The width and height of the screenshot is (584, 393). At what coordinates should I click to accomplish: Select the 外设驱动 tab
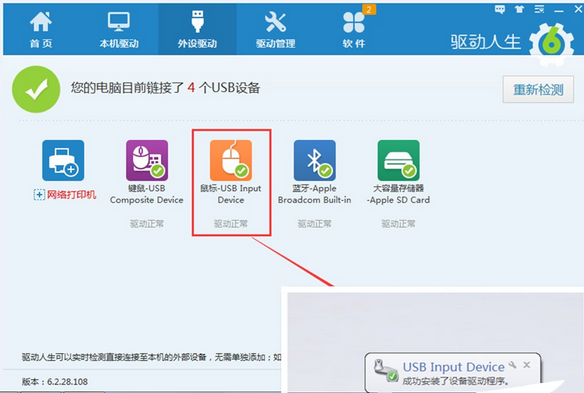point(197,29)
